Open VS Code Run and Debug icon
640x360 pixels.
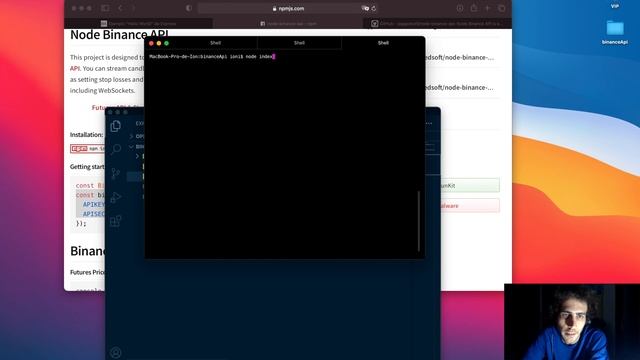(x=116, y=198)
